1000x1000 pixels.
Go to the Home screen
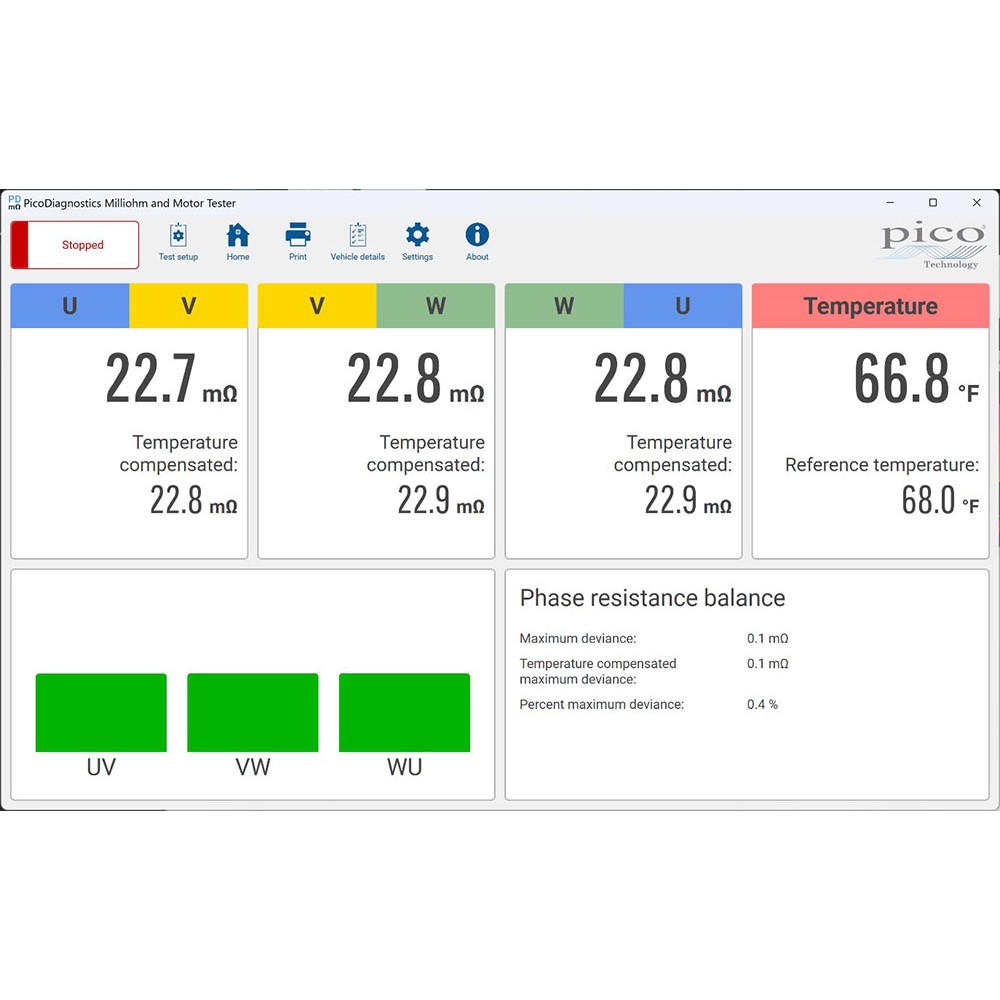click(238, 242)
